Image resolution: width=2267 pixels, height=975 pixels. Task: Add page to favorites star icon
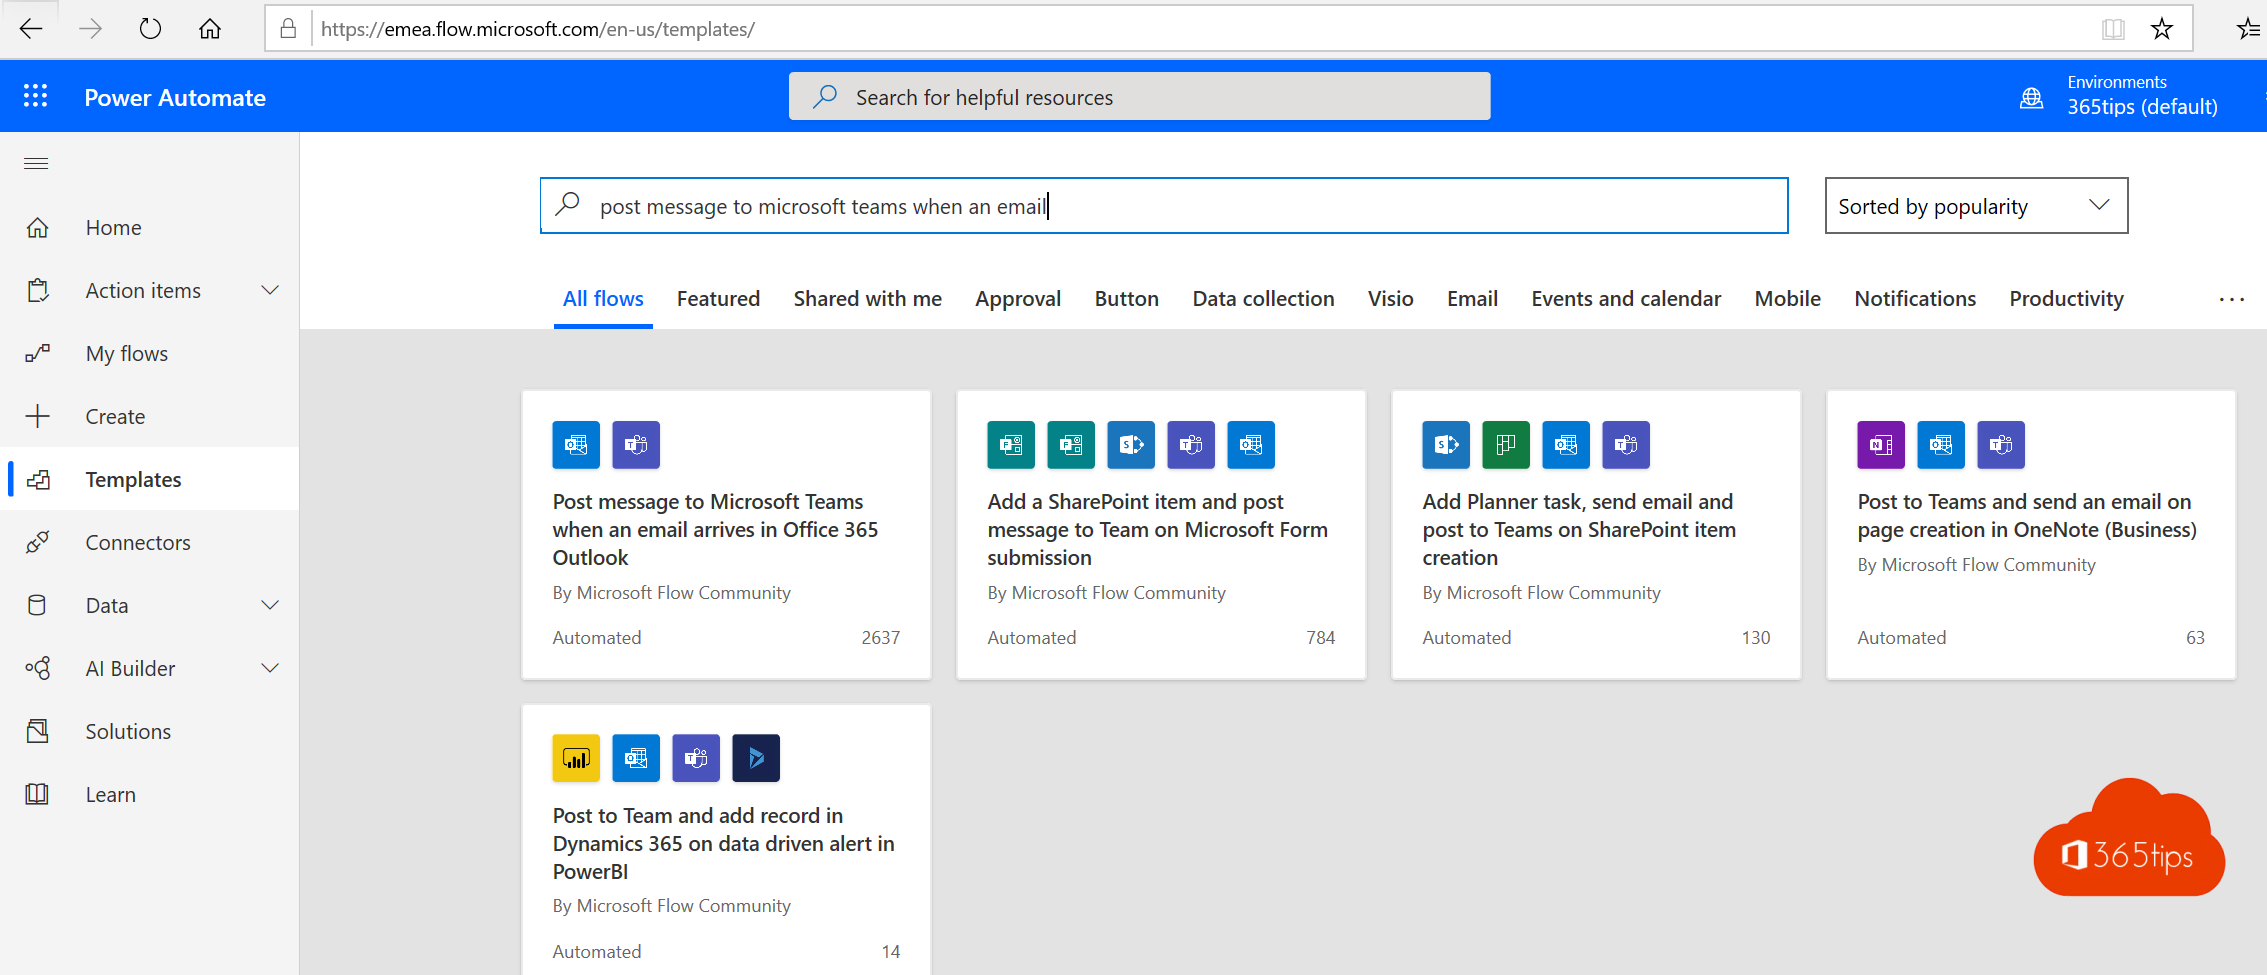coord(2162,29)
